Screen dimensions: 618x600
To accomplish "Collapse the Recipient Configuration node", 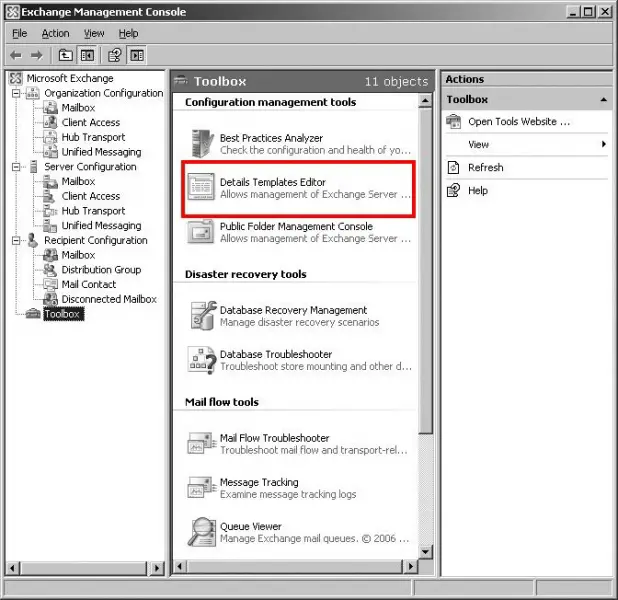I will pyautogui.click(x=16, y=240).
